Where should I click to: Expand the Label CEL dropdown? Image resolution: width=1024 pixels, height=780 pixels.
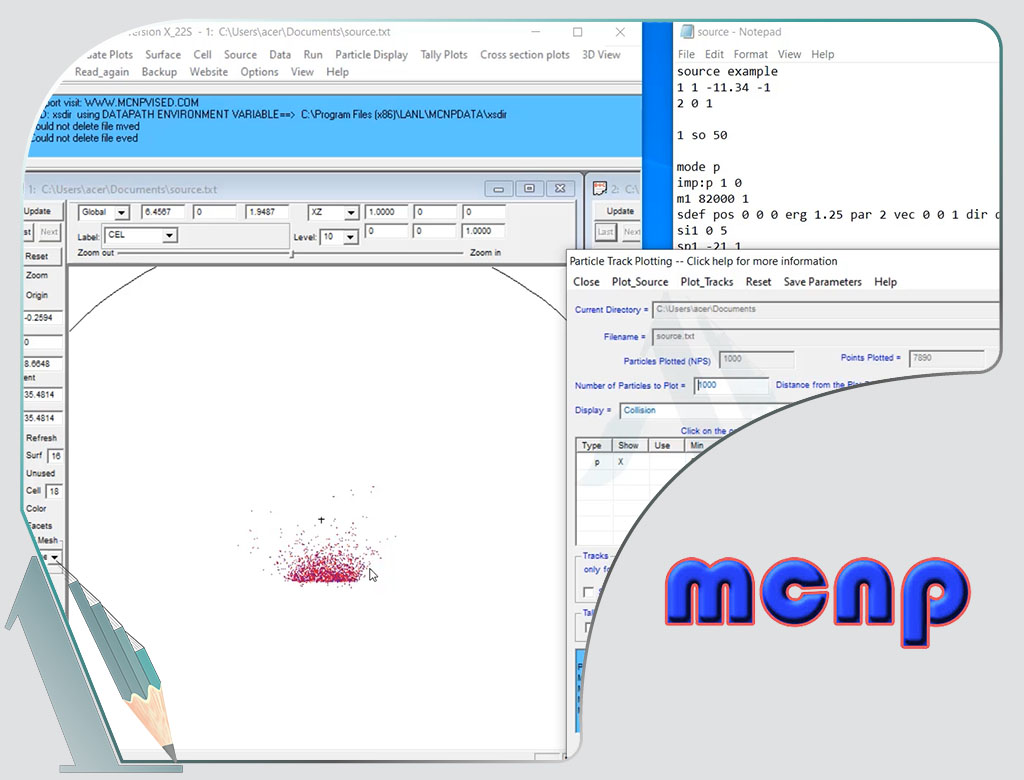[x=169, y=236]
